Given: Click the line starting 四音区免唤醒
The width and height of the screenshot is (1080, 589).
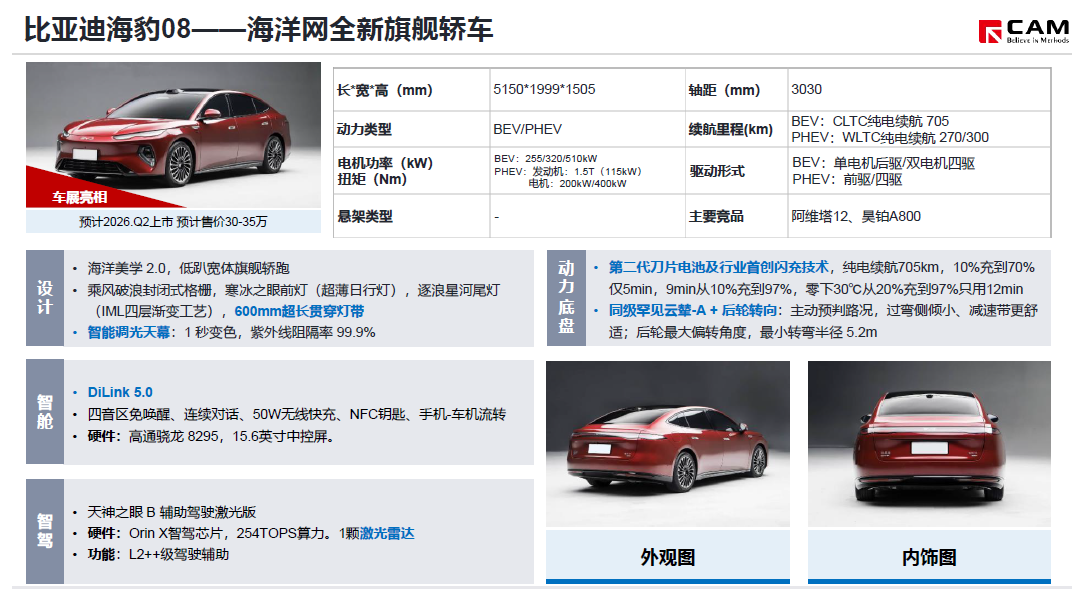Looking at the screenshot, I should pyautogui.click(x=297, y=414).
